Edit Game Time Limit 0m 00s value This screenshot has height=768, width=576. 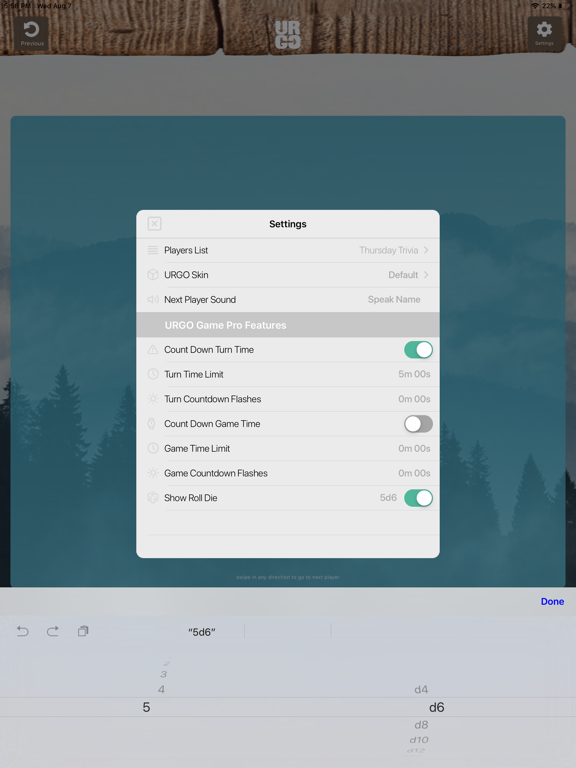tap(414, 448)
